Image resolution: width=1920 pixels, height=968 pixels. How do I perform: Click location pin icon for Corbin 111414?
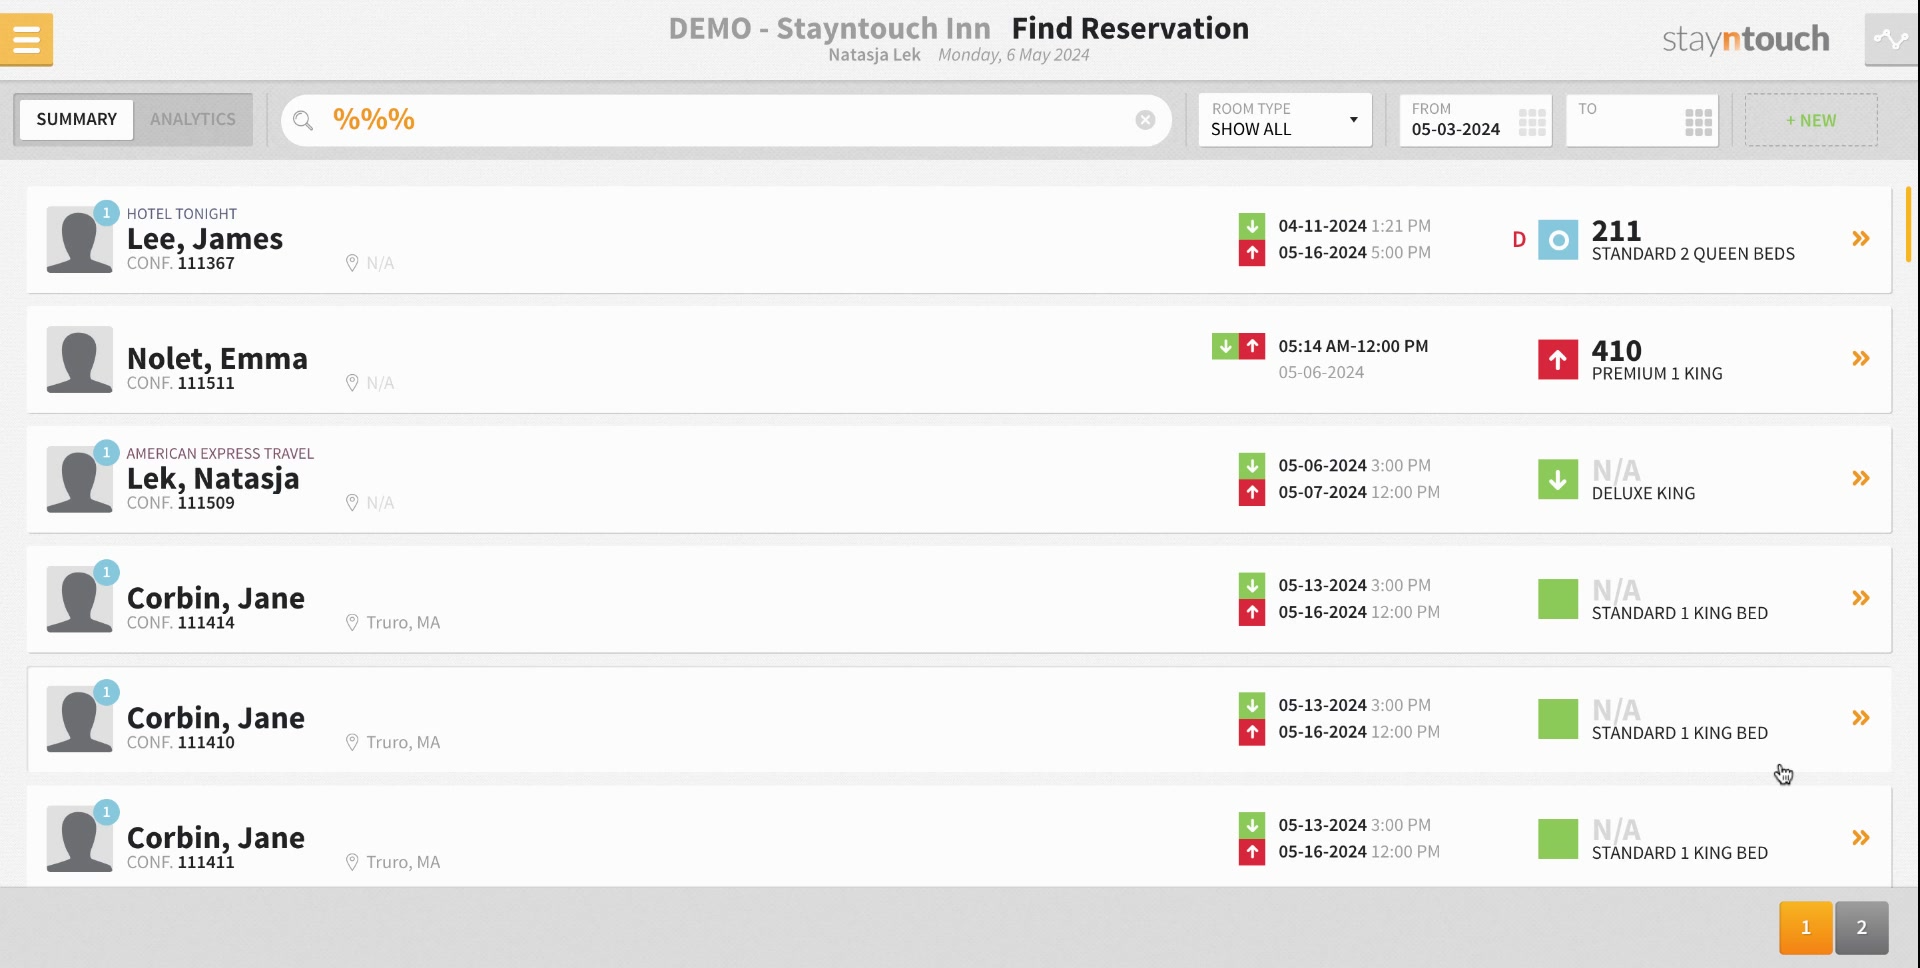tap(352, 623)
